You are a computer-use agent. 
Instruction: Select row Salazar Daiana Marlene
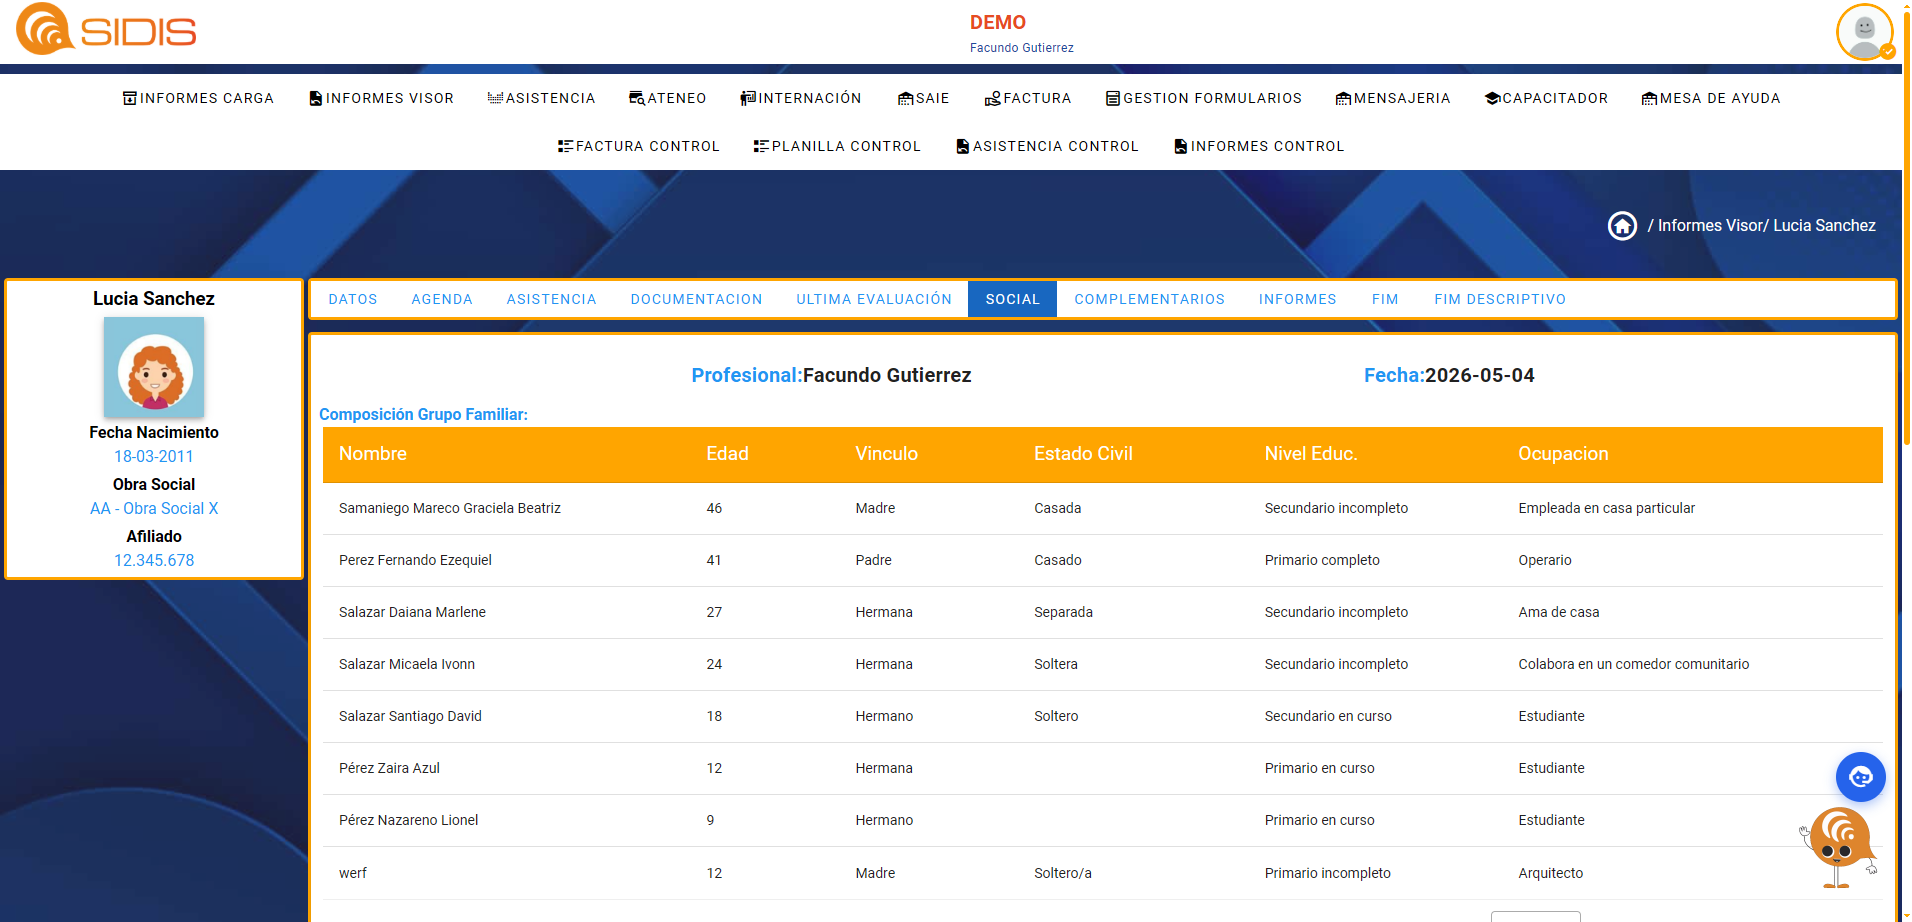click(x=1102, y=612)
